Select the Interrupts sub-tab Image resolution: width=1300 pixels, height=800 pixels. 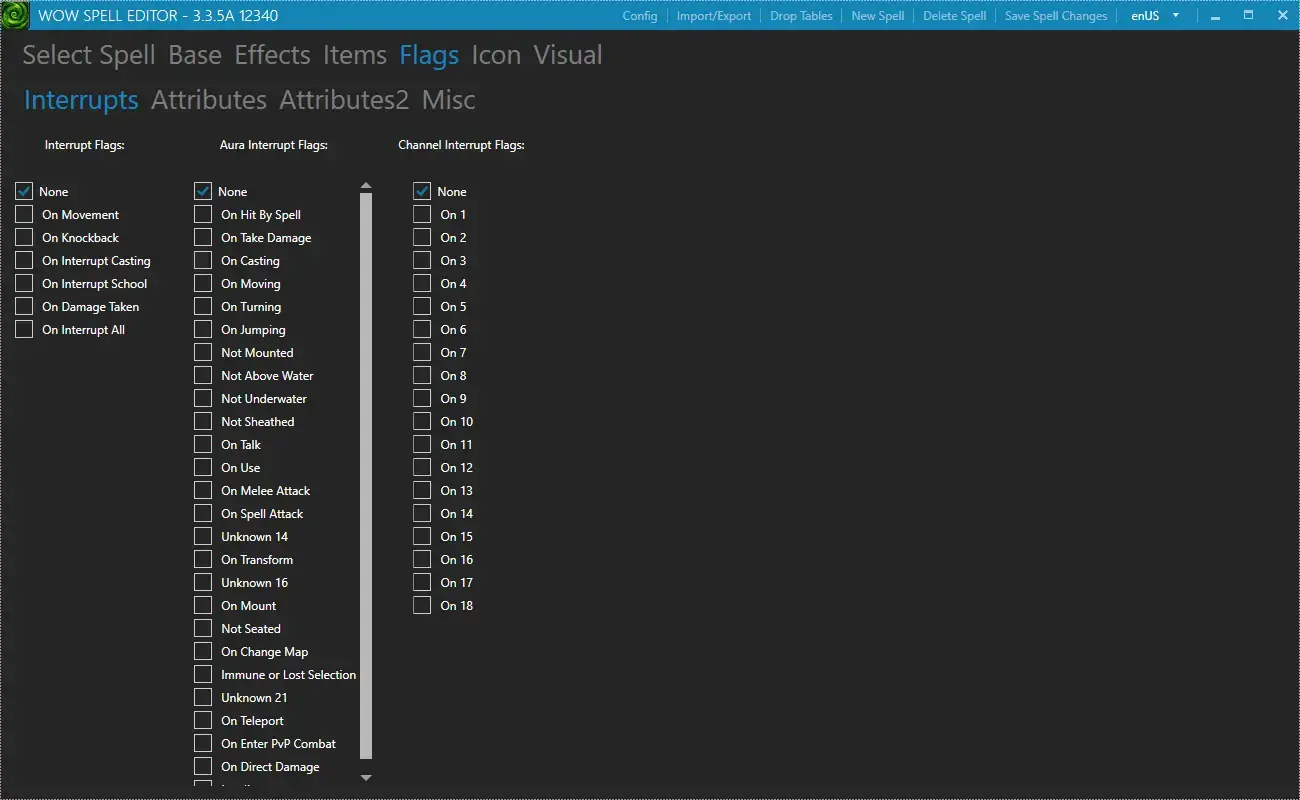pos(81,100)
